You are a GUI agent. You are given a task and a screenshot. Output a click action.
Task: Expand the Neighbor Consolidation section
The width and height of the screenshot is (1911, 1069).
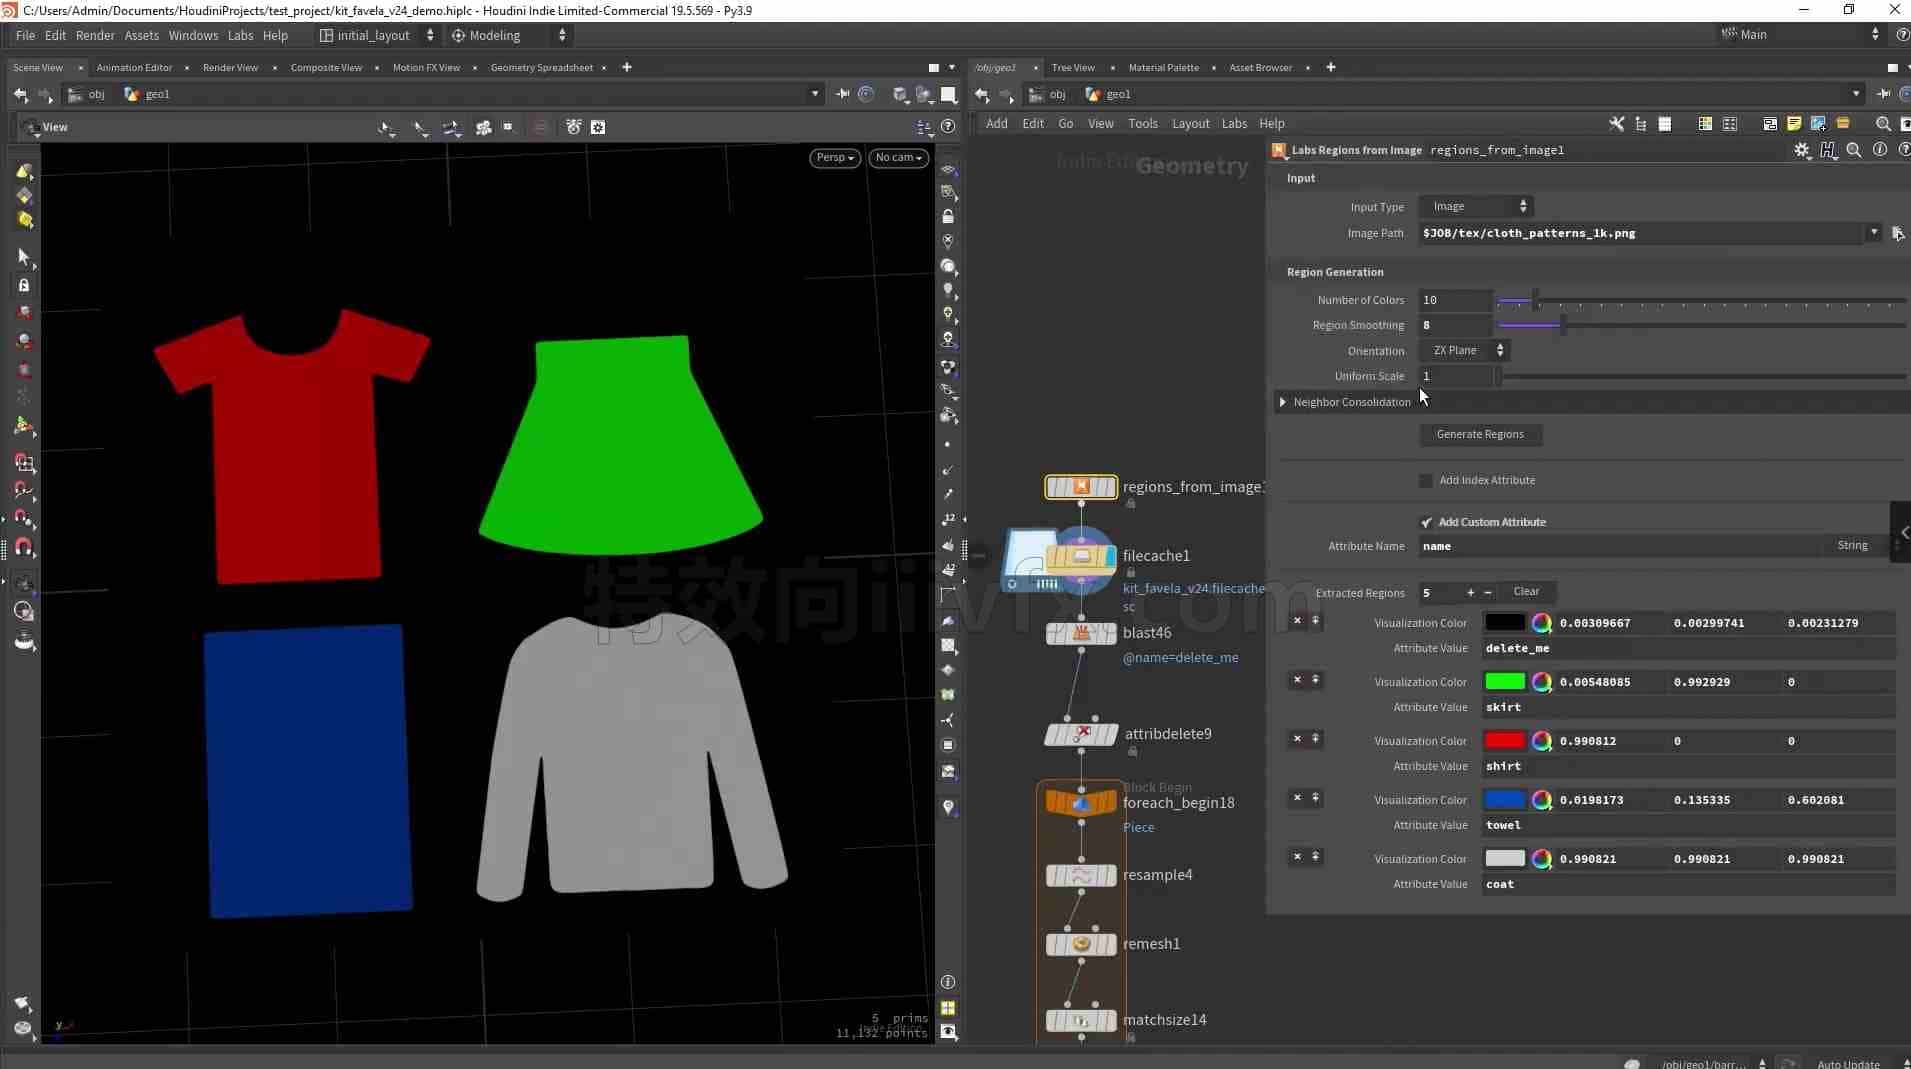[1282, 402]
